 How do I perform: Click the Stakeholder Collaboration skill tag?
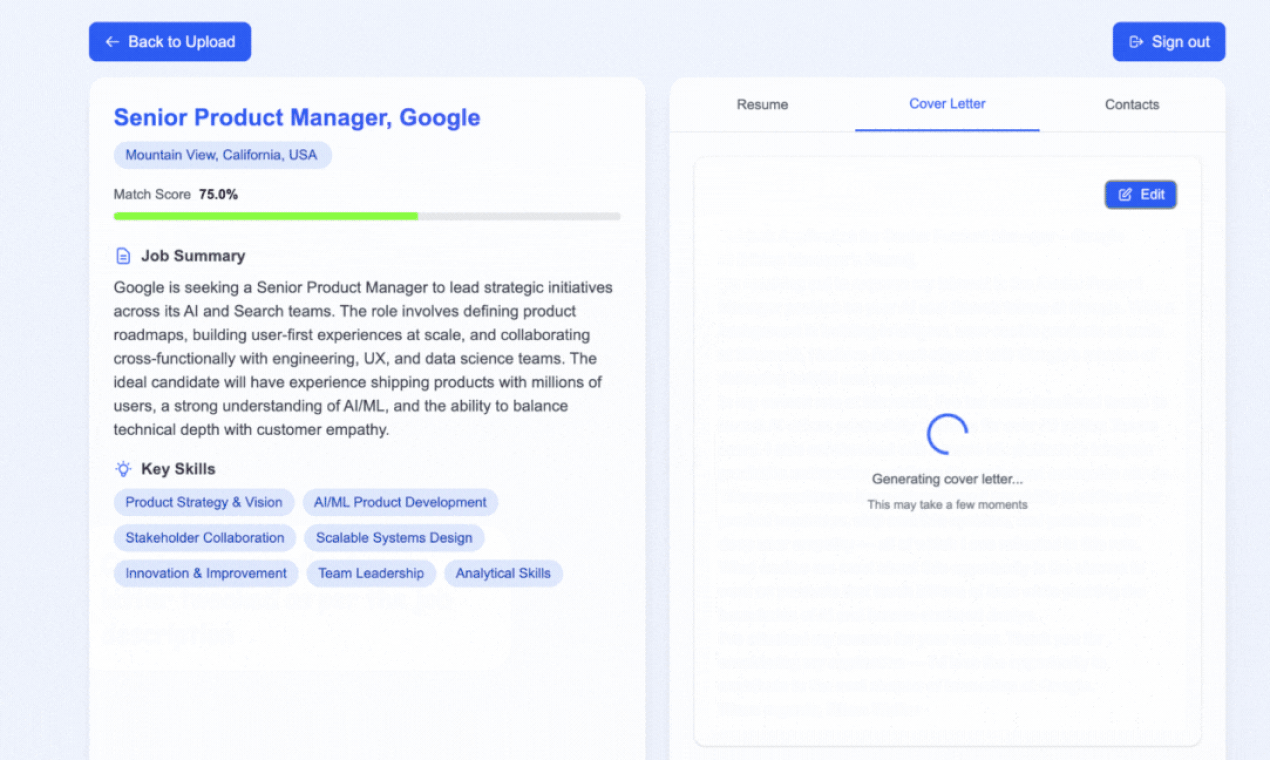[x=205, y=538]
